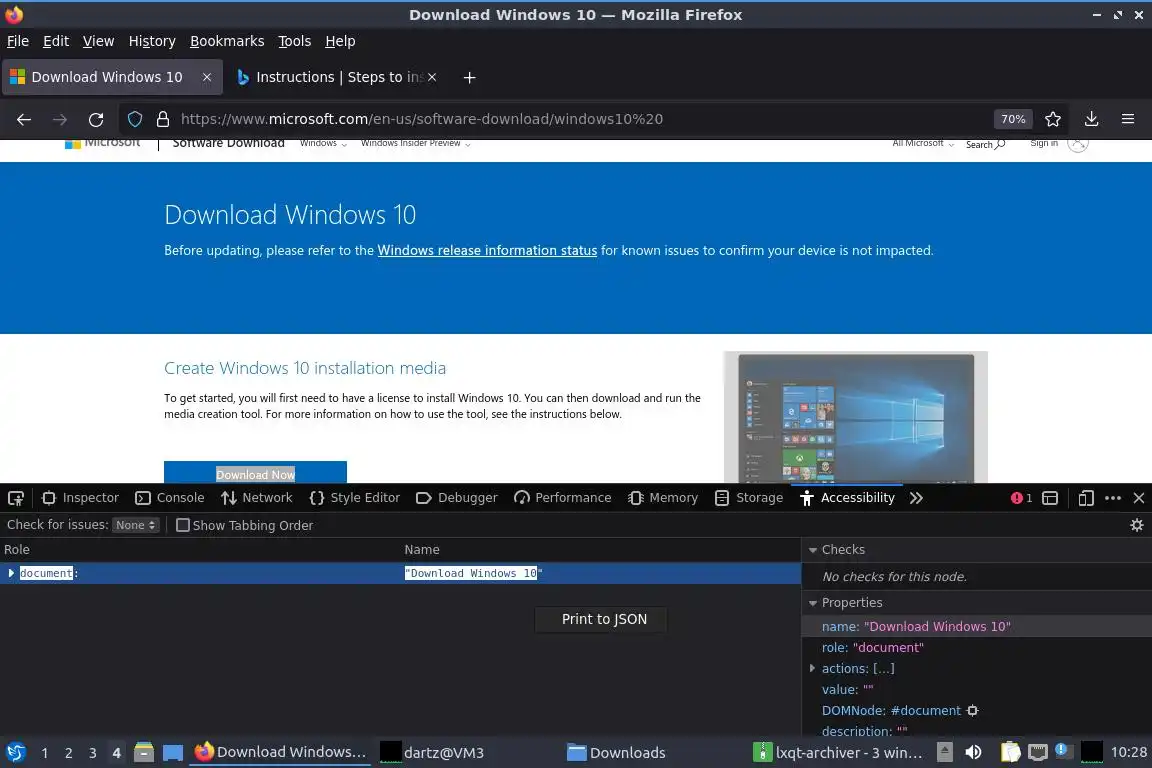Screen dimensions: 1152x768
Task: Open the Style Editor panel
Action: (x=354, y=498)
